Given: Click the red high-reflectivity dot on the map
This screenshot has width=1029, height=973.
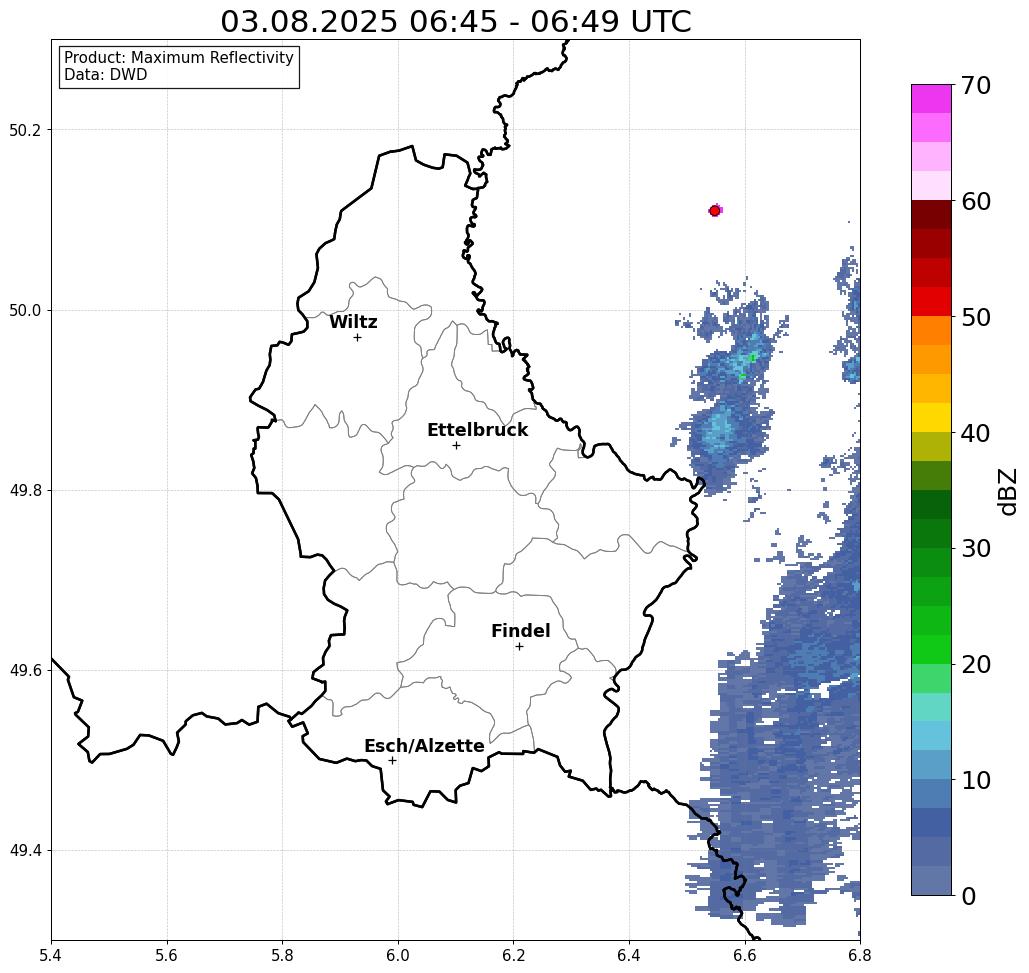Looking at the screenshot, I should 715,211.
